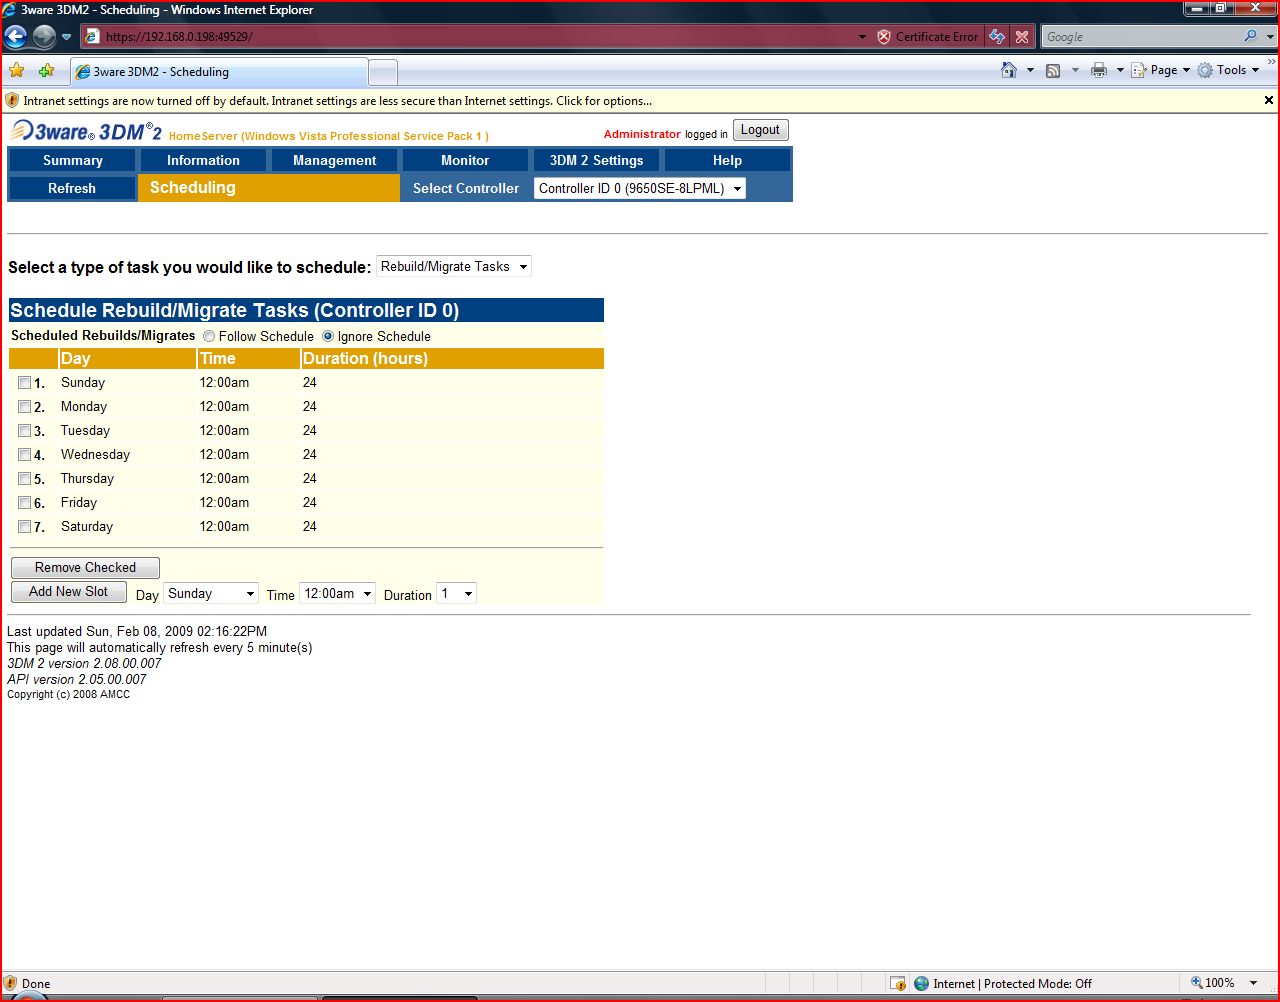Screen dimensions: 1280x1002
Task: Open the search provider options arrow
Action: 1270,37
